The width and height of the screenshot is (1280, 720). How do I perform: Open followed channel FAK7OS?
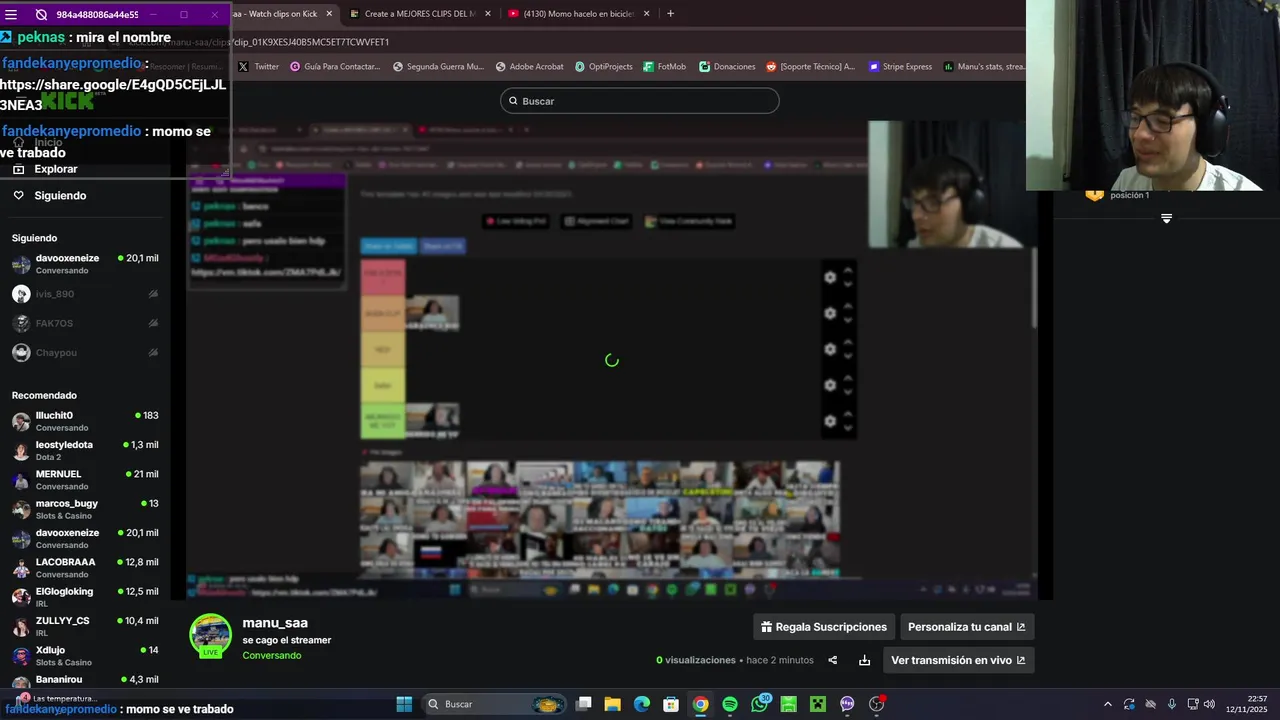pyautogui.click(x=85, y=323)
